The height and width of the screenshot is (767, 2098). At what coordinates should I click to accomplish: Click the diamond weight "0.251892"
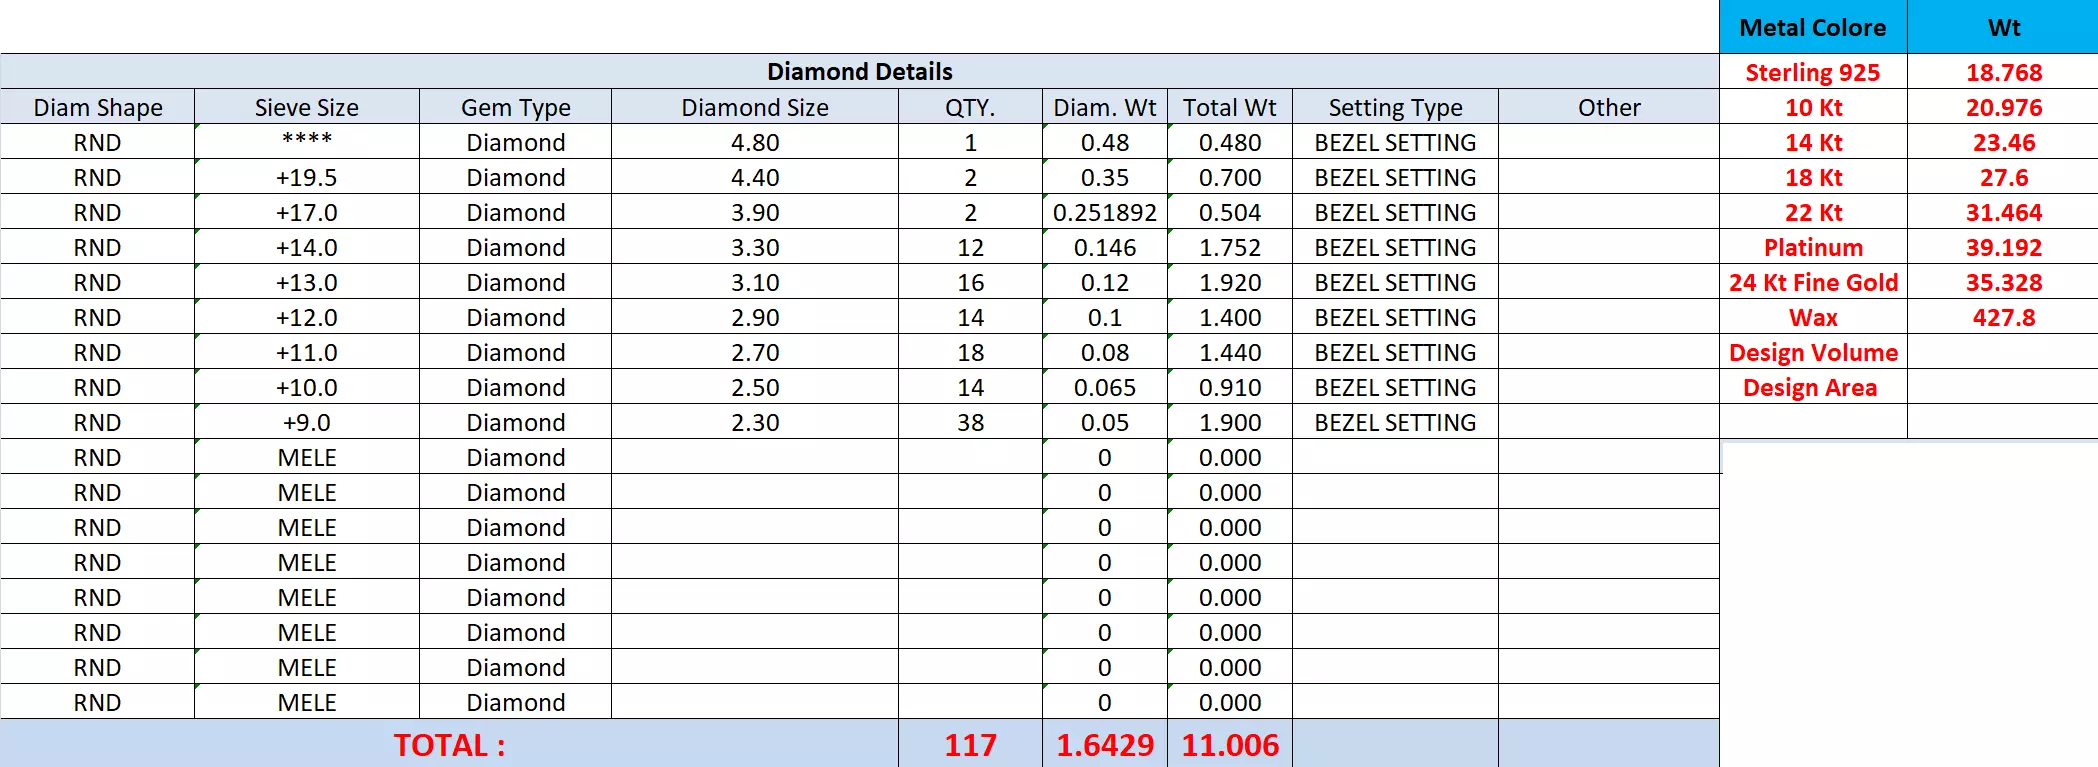pyautogui.click(x=1105, y=212)
